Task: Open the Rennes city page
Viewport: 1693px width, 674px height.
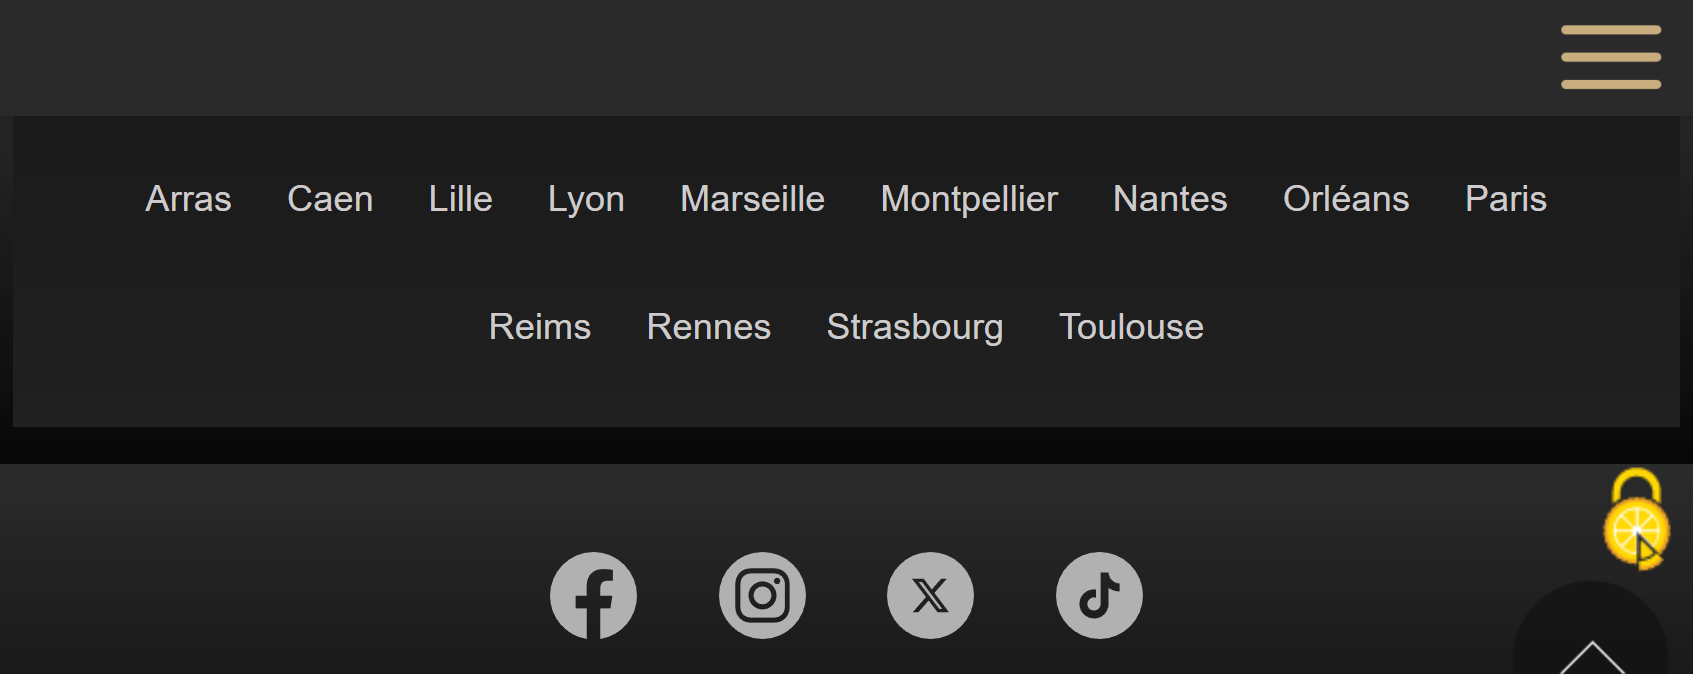Action: pyautogui.click(x=708, y=327)
